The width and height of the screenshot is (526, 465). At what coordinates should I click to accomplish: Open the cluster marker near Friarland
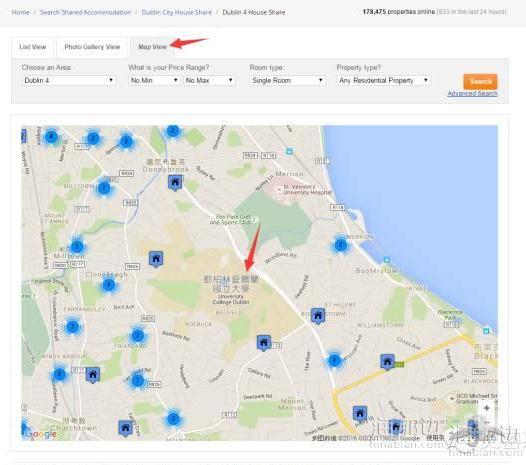(x=138, y=335)
